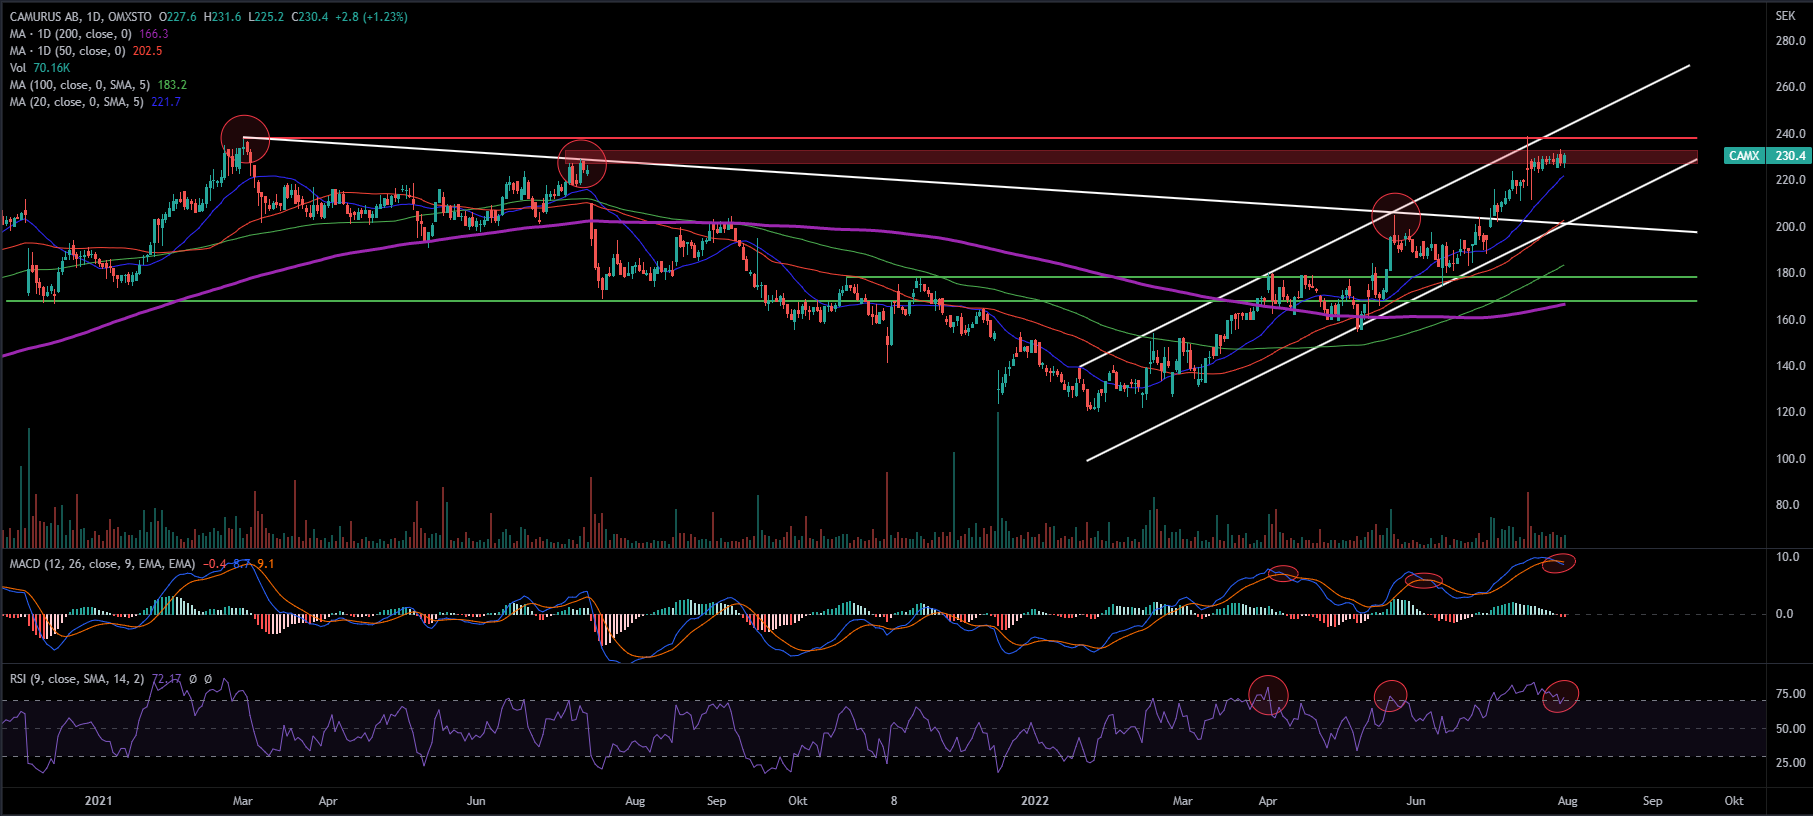
Task: Select the dark red resistance zone rectangle
Action: (1100, 157)
